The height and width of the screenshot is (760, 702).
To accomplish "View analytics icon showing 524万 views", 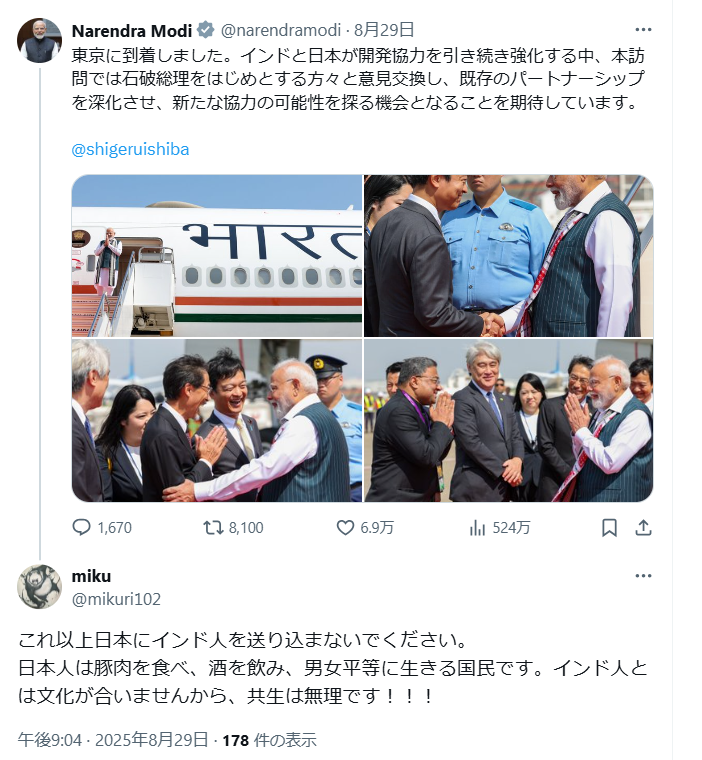I will pos(477,527).
